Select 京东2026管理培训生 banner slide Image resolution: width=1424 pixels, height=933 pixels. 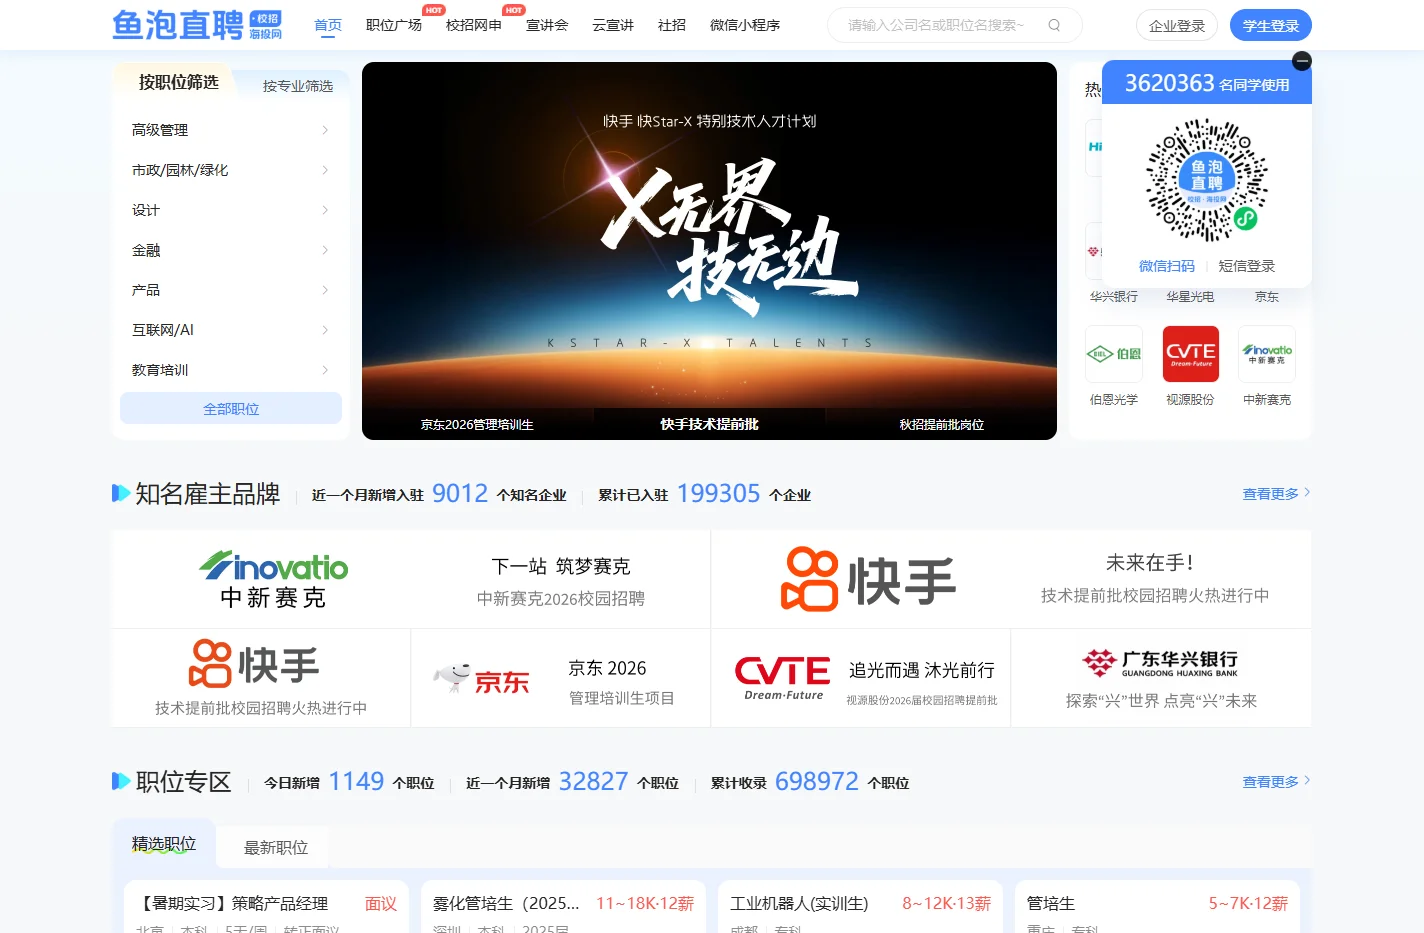pos(477,425)
